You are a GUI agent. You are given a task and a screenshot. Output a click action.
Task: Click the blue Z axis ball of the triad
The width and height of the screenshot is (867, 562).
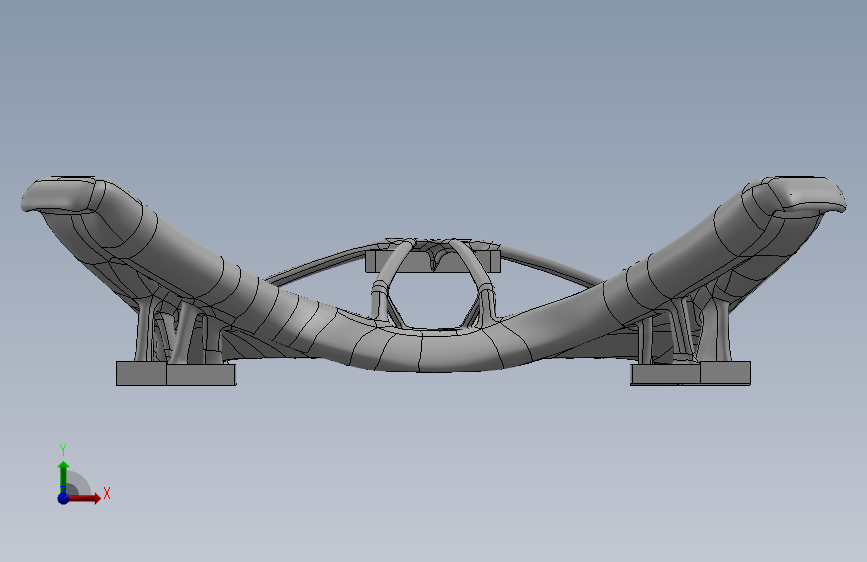point(63,498)
